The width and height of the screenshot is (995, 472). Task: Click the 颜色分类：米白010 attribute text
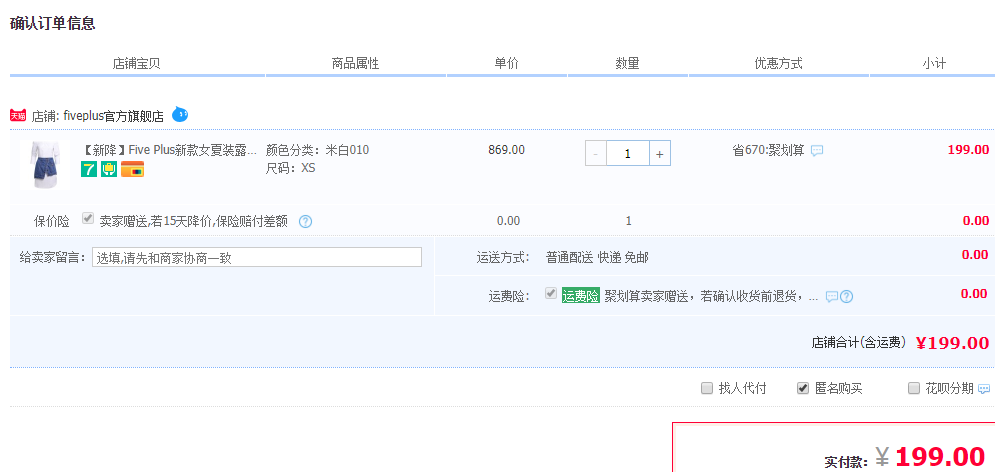coord(317,150)
